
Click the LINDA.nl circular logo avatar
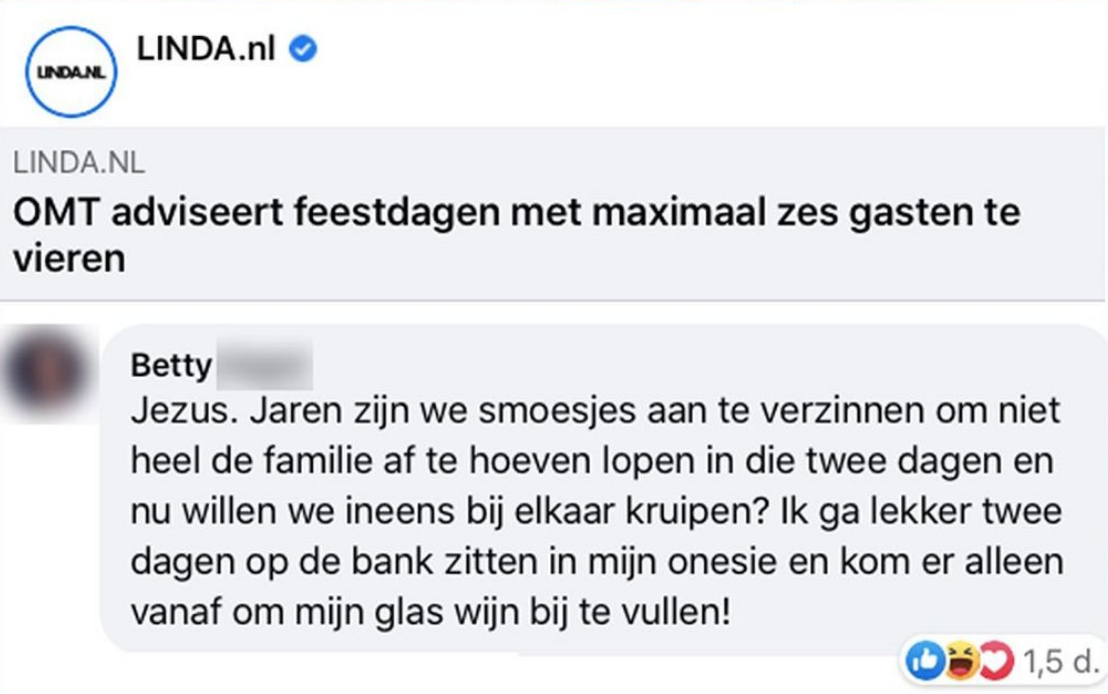pos(71,70)
